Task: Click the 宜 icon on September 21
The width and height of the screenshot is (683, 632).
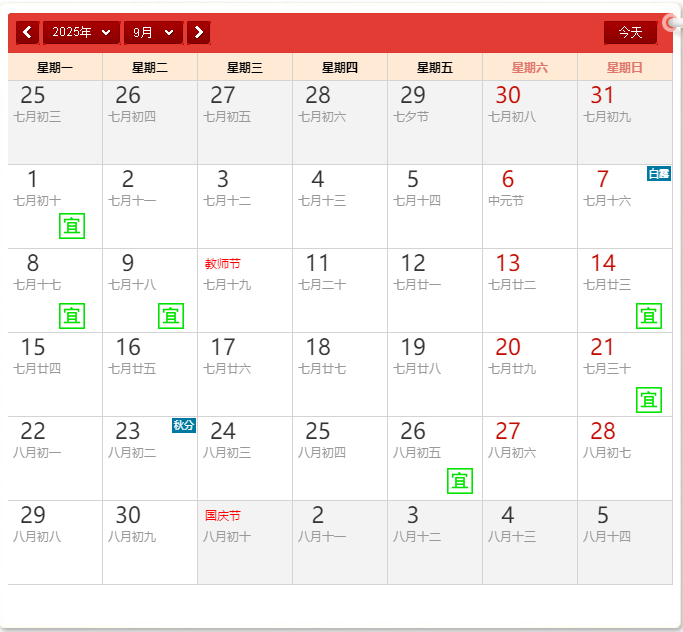Action: pos(649,400)
